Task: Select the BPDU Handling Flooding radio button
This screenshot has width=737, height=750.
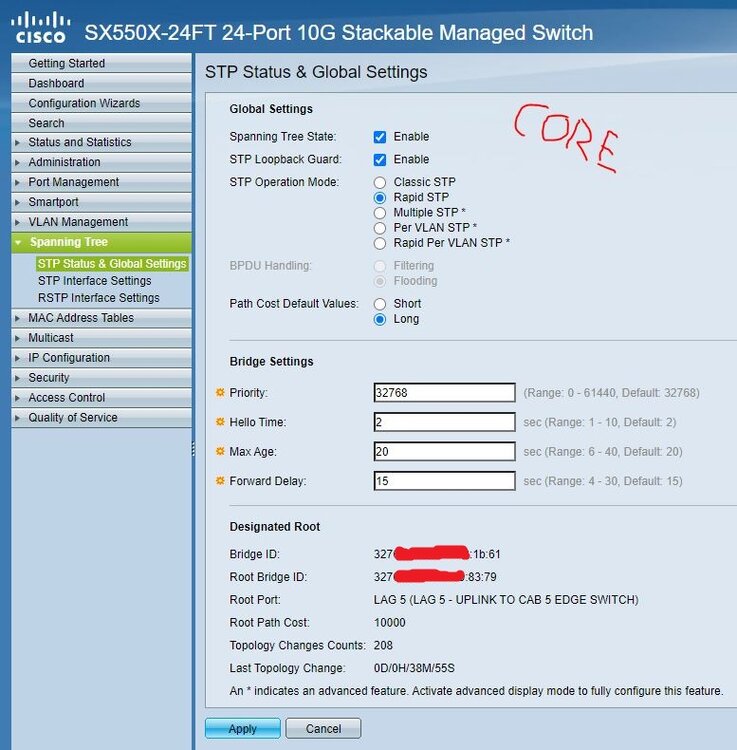Action: point(380,281)
